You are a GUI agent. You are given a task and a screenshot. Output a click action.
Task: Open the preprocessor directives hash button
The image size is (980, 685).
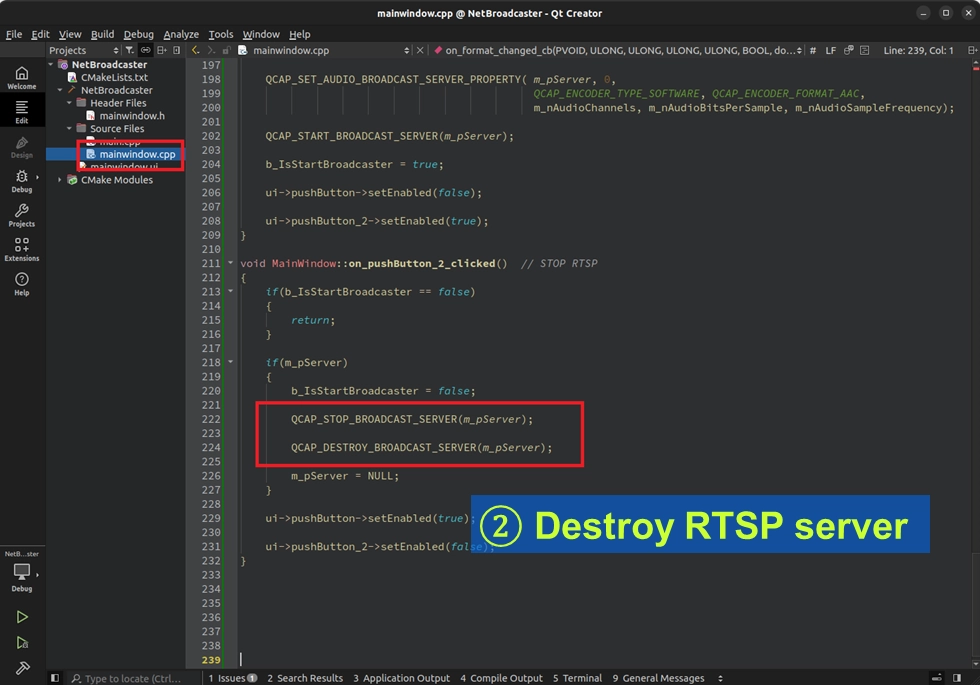point(812,51)
